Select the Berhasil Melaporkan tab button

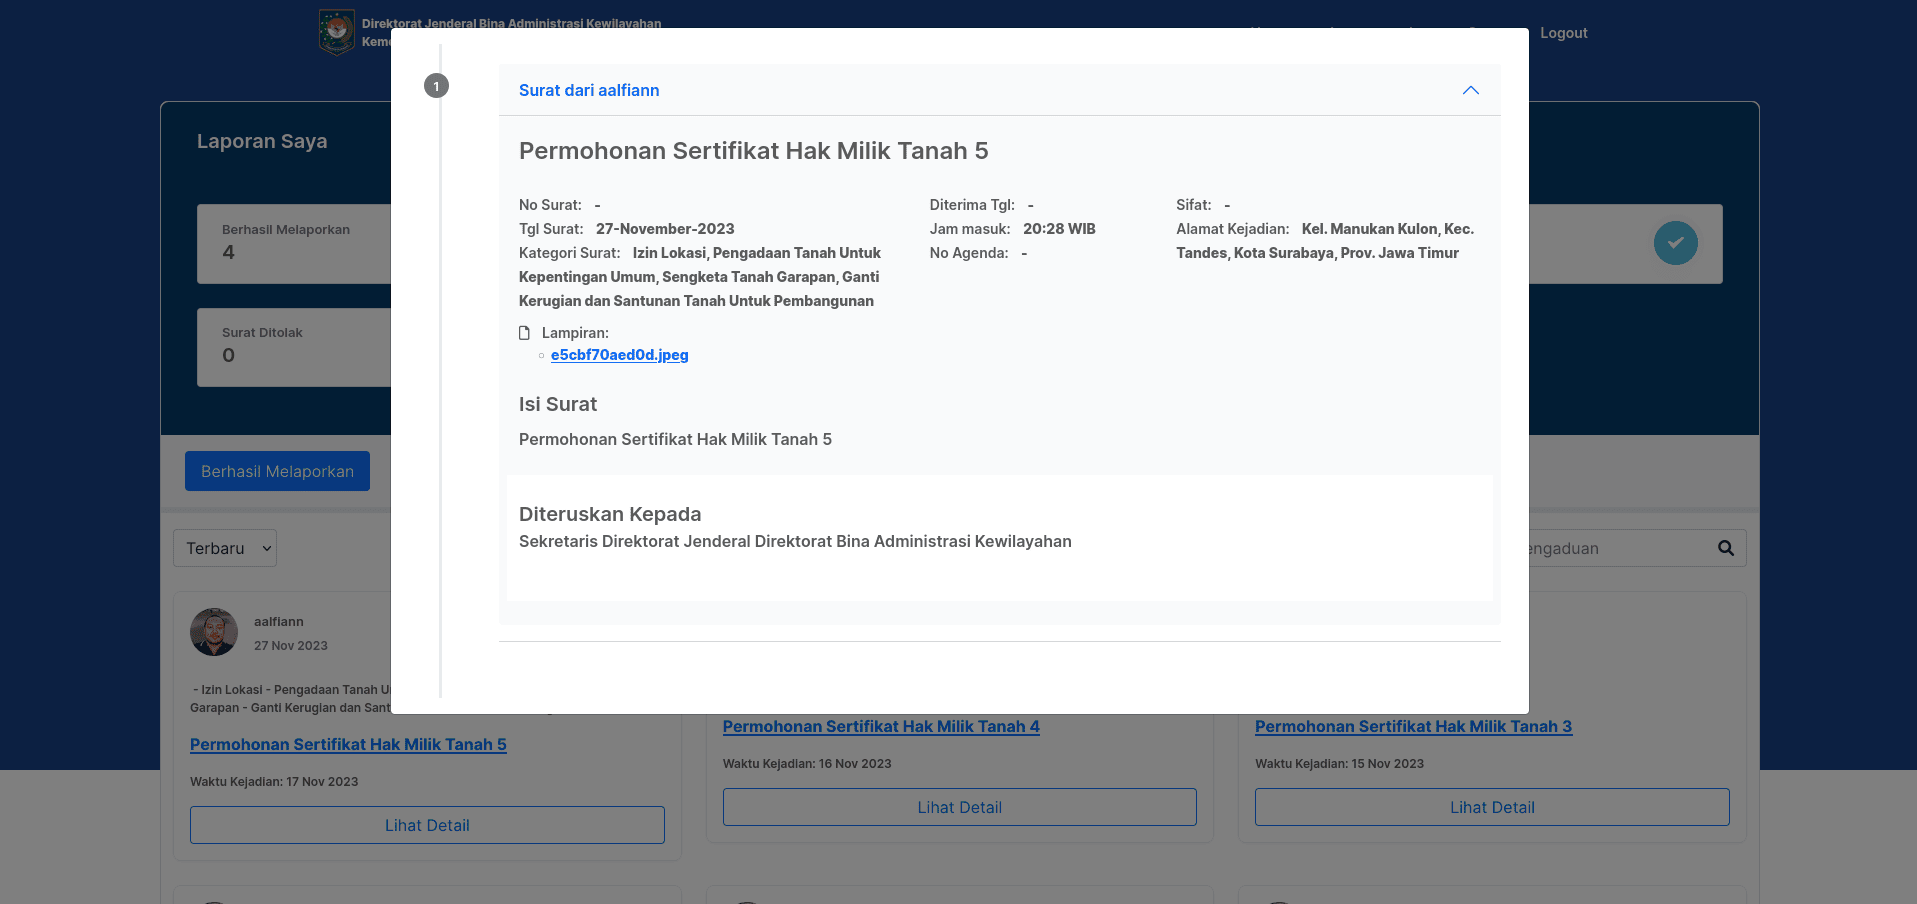[x=277, y=471]
